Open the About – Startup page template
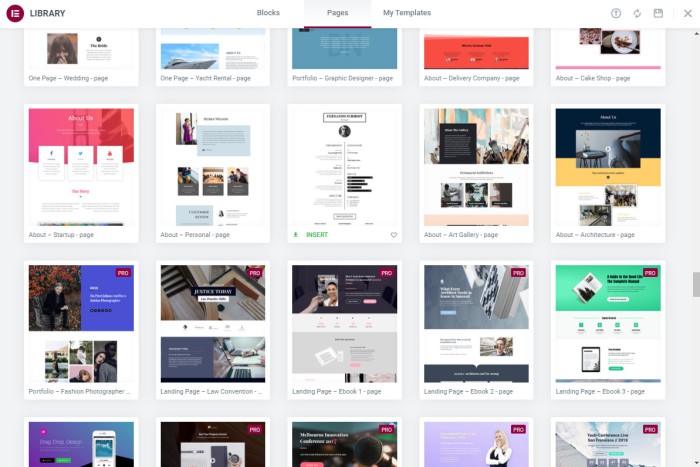The image size is (700, 467). (x=81, y=166)
